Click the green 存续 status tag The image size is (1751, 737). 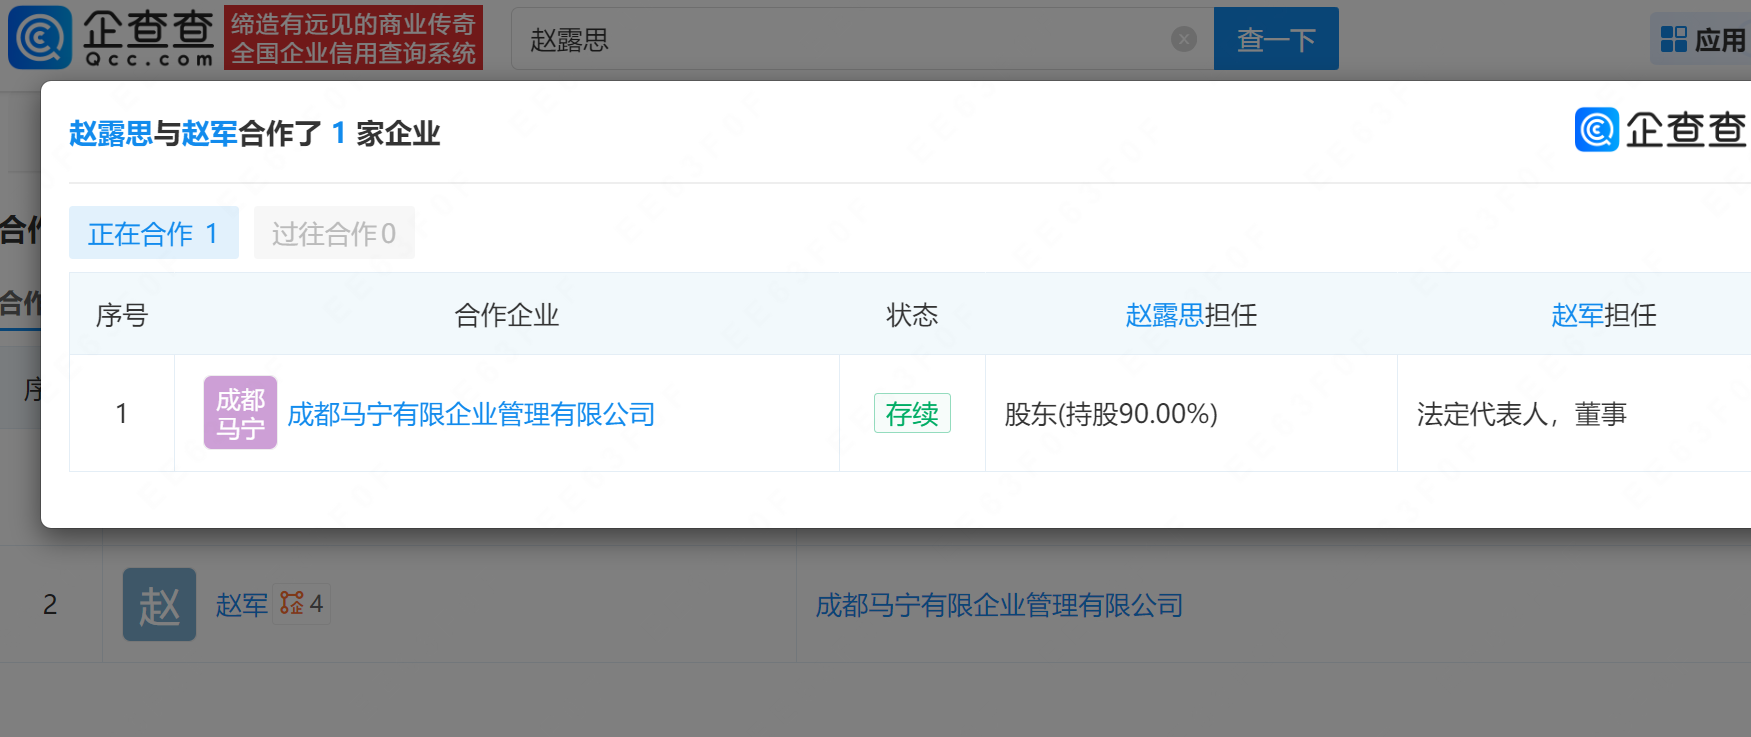911,413
